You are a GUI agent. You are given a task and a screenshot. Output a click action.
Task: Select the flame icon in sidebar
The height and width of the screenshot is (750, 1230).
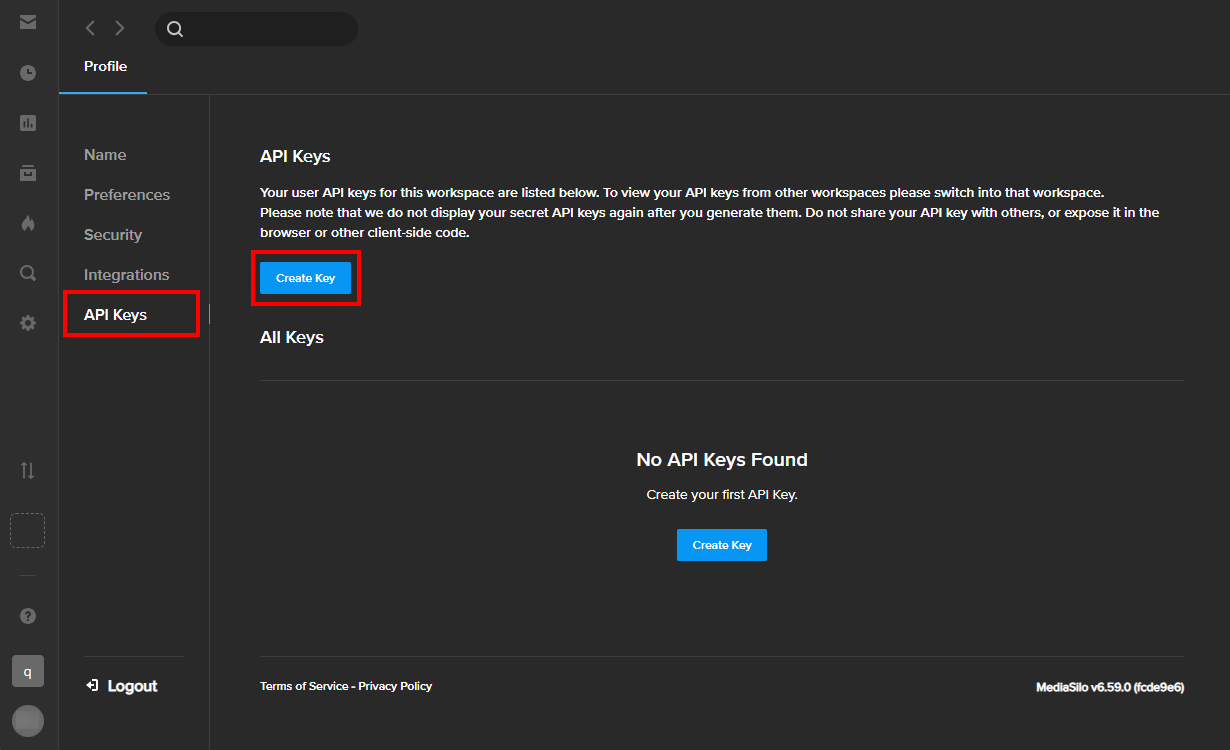(x=28, y=223)
